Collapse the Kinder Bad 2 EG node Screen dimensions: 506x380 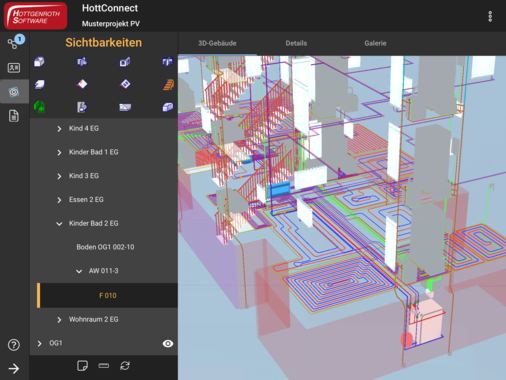59,224
